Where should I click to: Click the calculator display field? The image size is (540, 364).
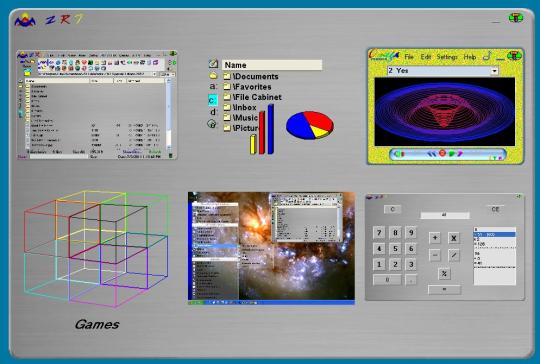coord(445,215)
